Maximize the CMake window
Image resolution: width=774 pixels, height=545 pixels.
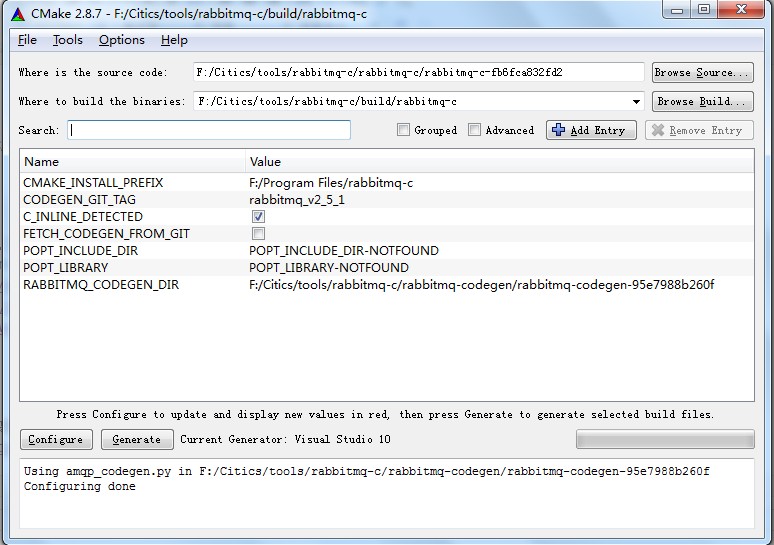coord(704,10)
